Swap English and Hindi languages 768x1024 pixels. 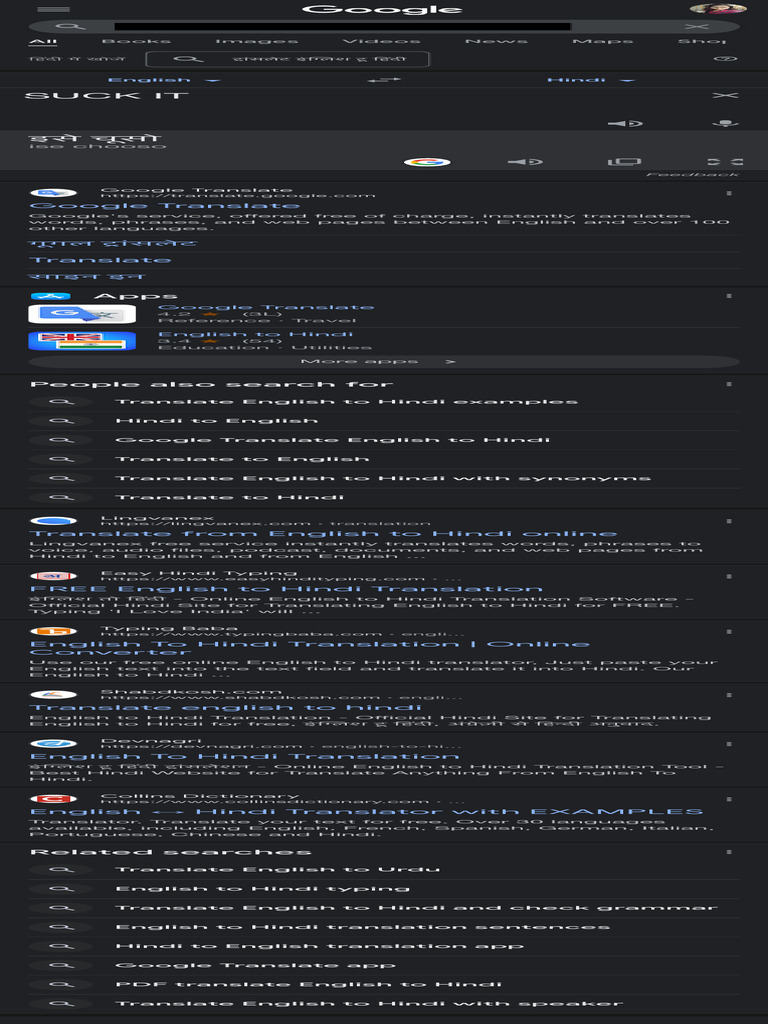[384, 80]
